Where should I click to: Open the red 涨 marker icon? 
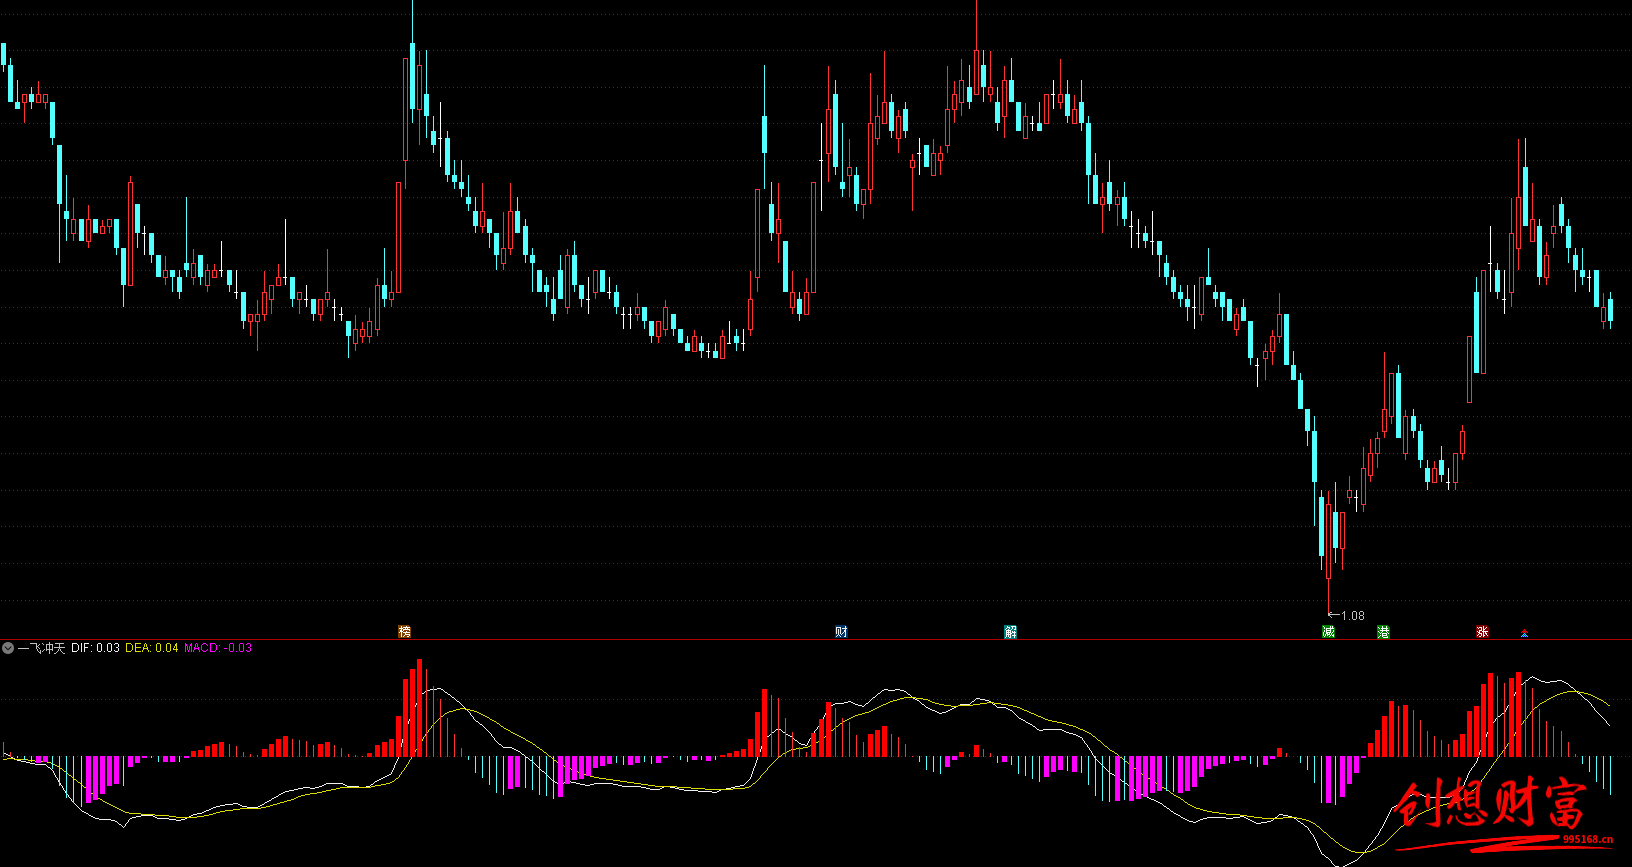coord(1482,631)
